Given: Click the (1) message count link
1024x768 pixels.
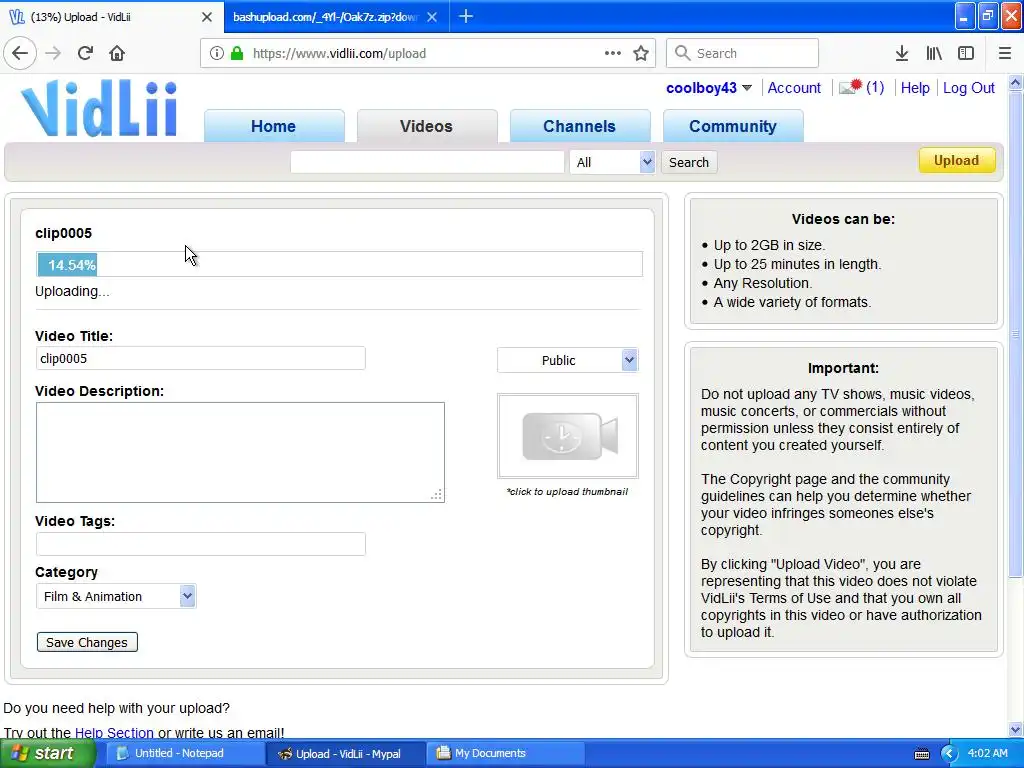Looking at the screenshot, I should pyautogui.click(x=875, y=88).
